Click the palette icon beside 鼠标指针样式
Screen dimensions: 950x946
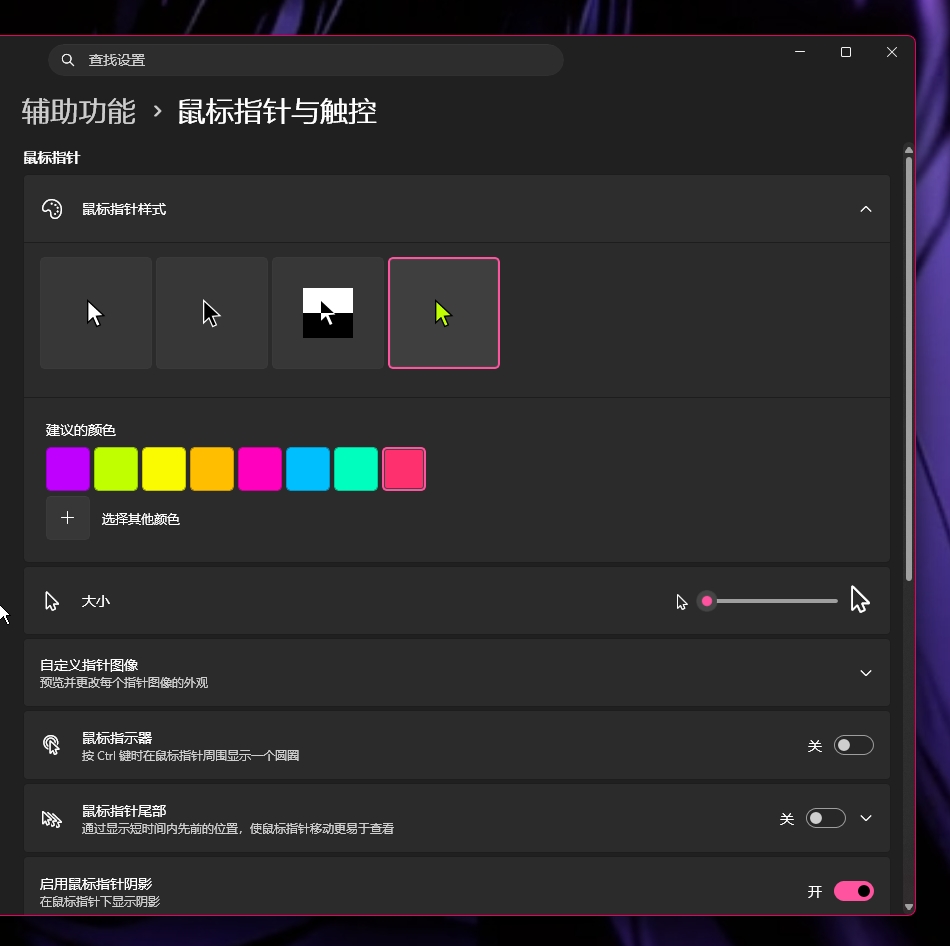point(52,209)
